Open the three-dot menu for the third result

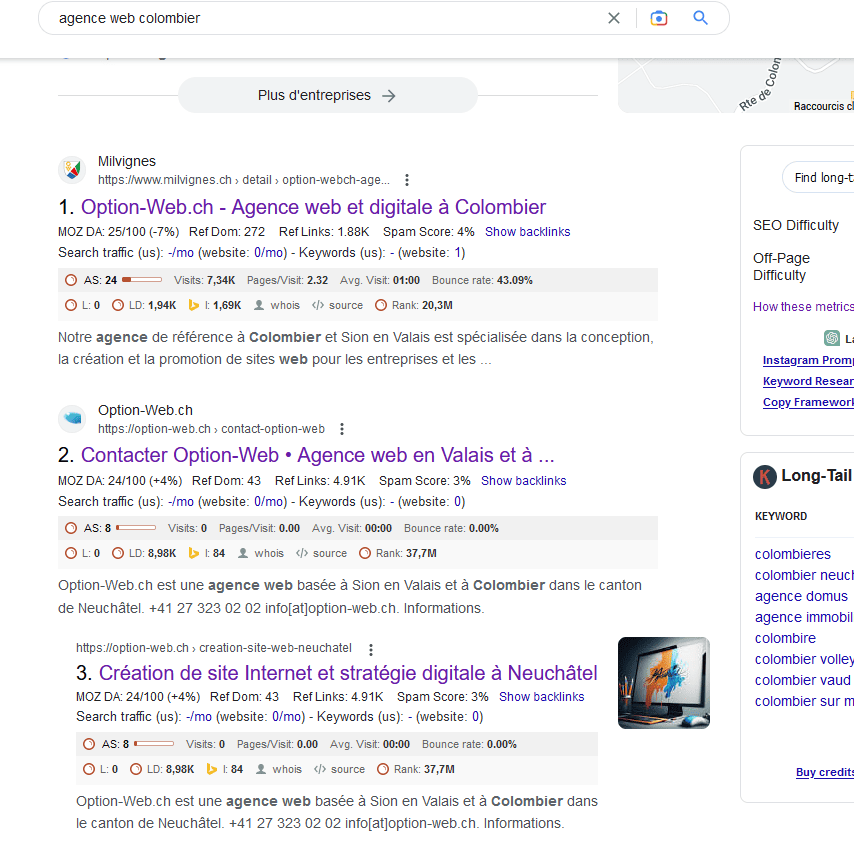(370, 649)
